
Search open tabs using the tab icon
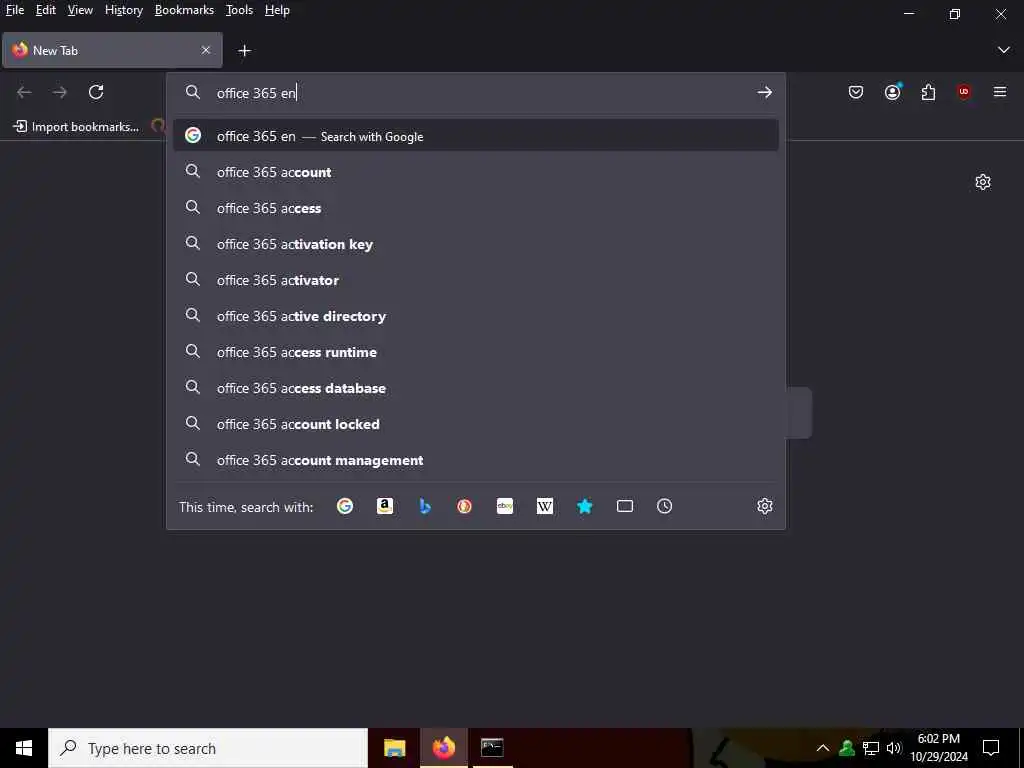(x=625, y=506)
